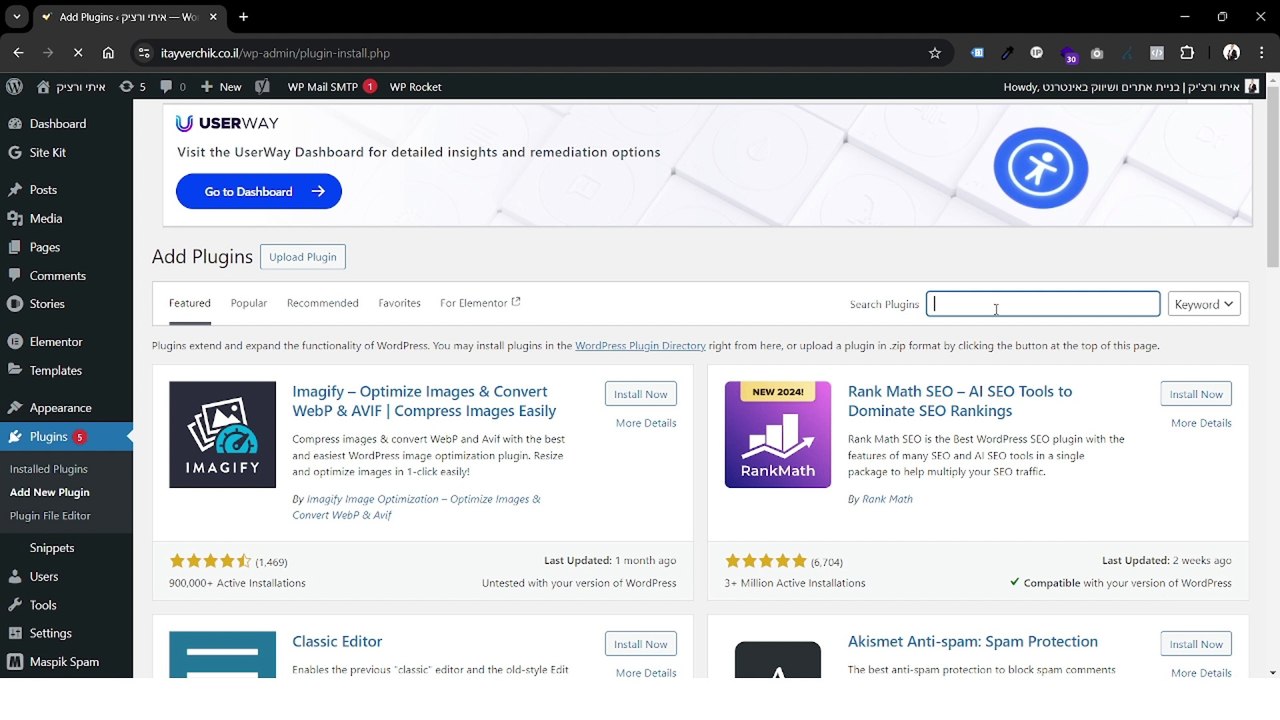Screen dimensions: 1280x720
Task: Switch to the Popular plugins tab
Action: click(249, 303)
